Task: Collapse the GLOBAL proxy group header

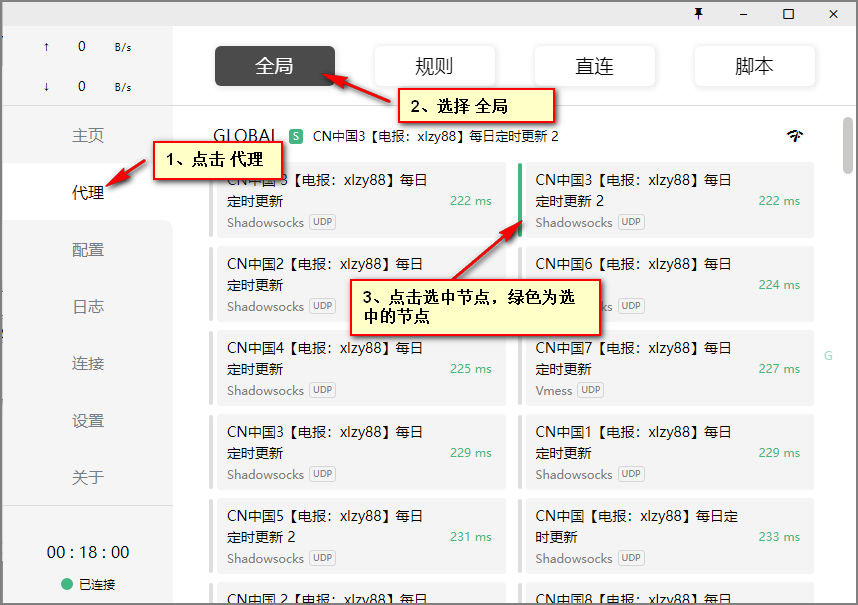Action: [x=245, y=136]
